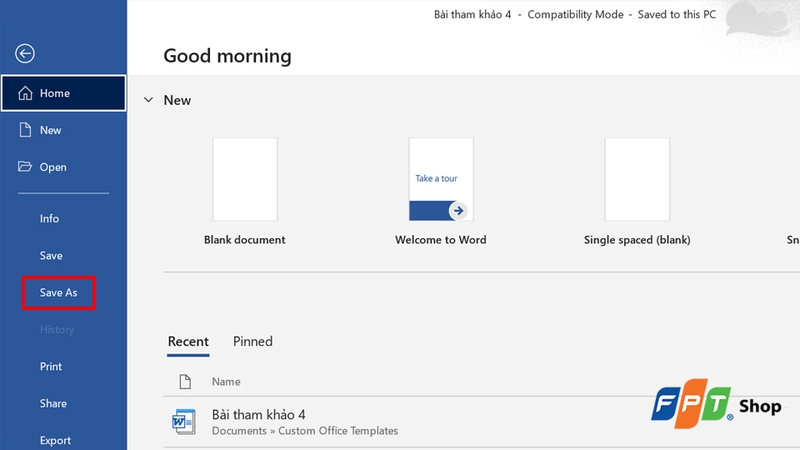The width and height of the screenshot is (800, 450).
Task: Sort the file list by Name column
Action: (226, 381)
